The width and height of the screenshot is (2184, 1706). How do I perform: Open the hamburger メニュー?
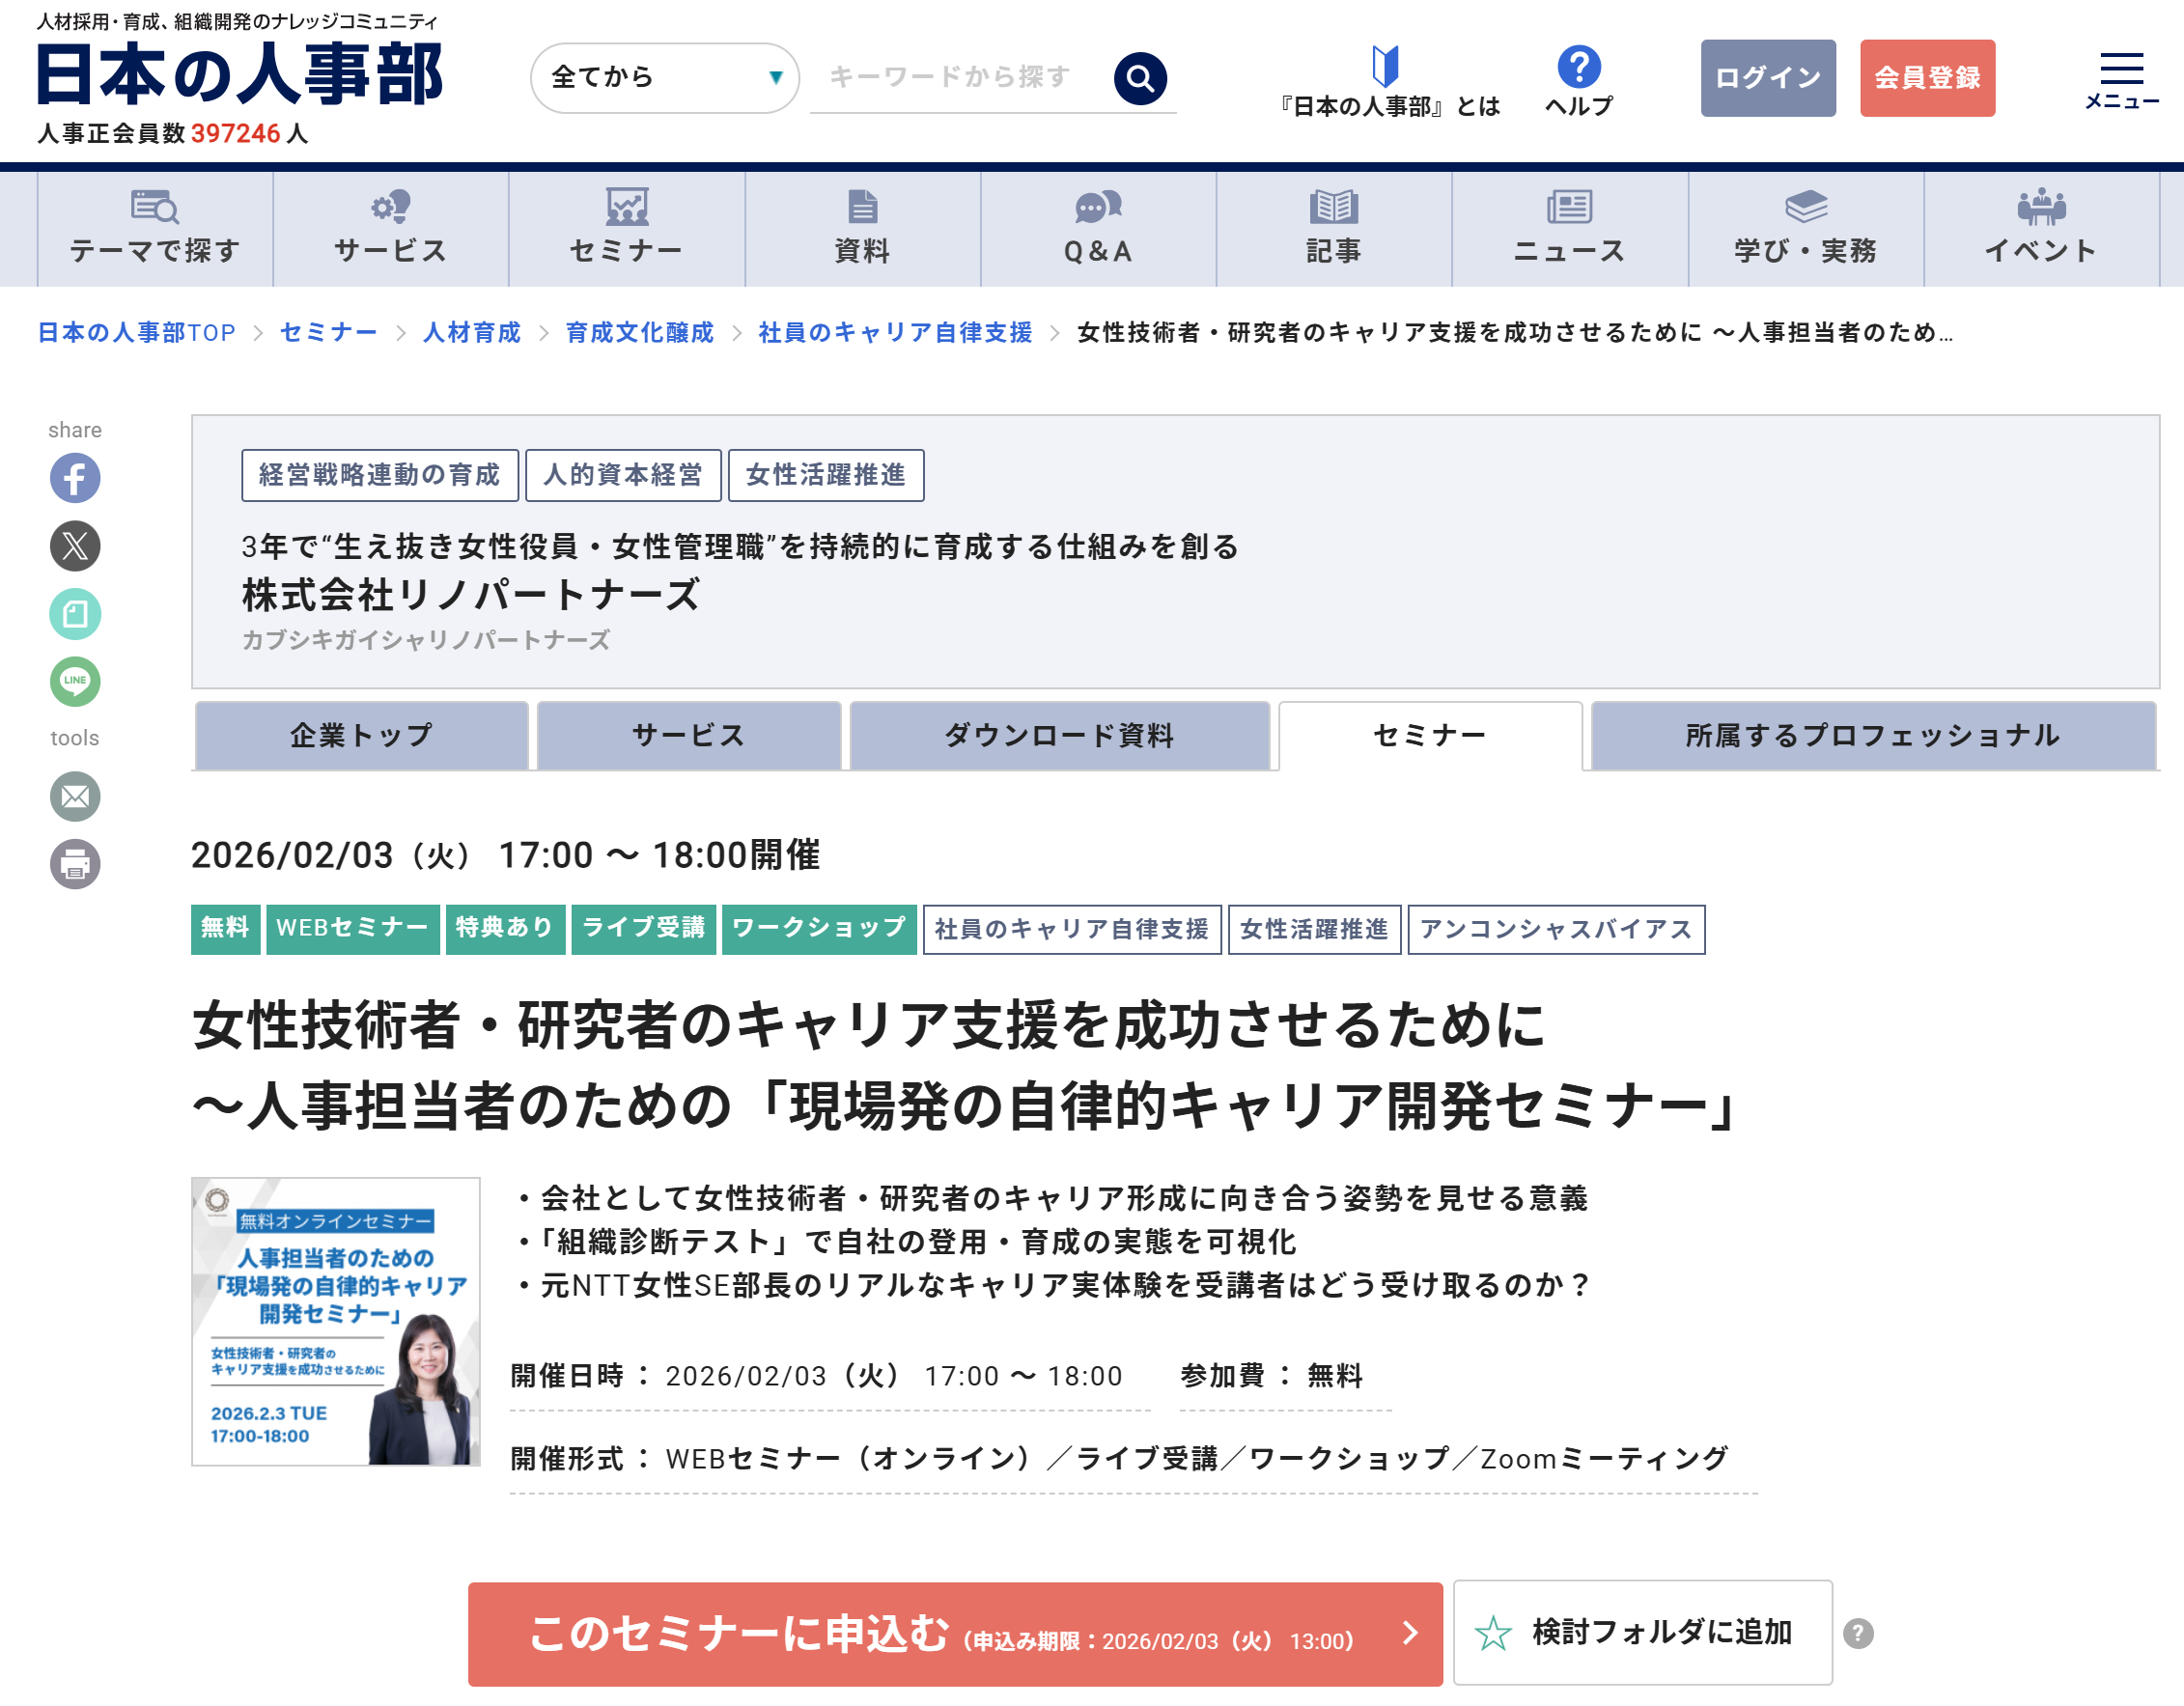point(2121,78)
